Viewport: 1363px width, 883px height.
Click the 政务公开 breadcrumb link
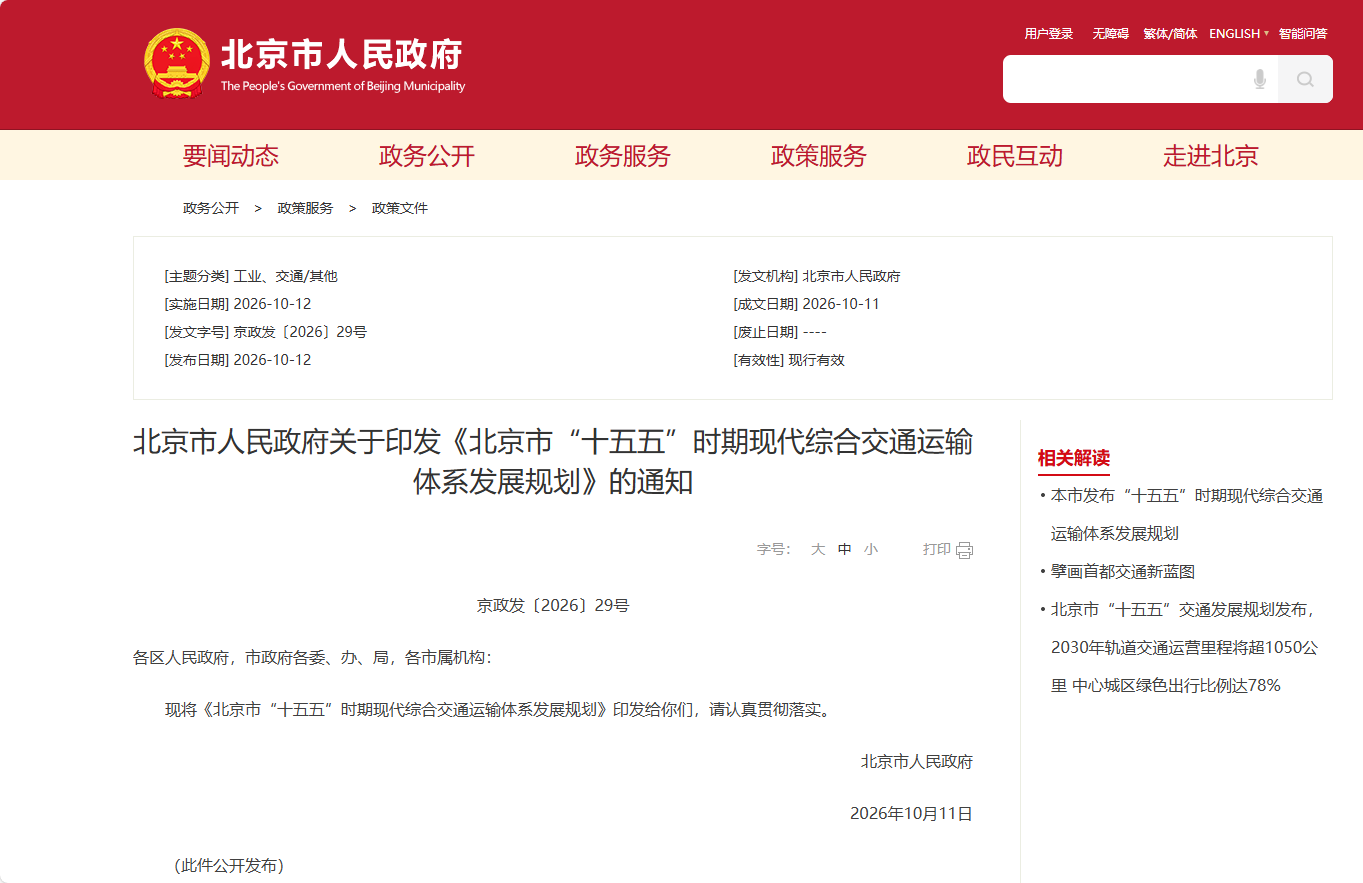pos(211,208)
